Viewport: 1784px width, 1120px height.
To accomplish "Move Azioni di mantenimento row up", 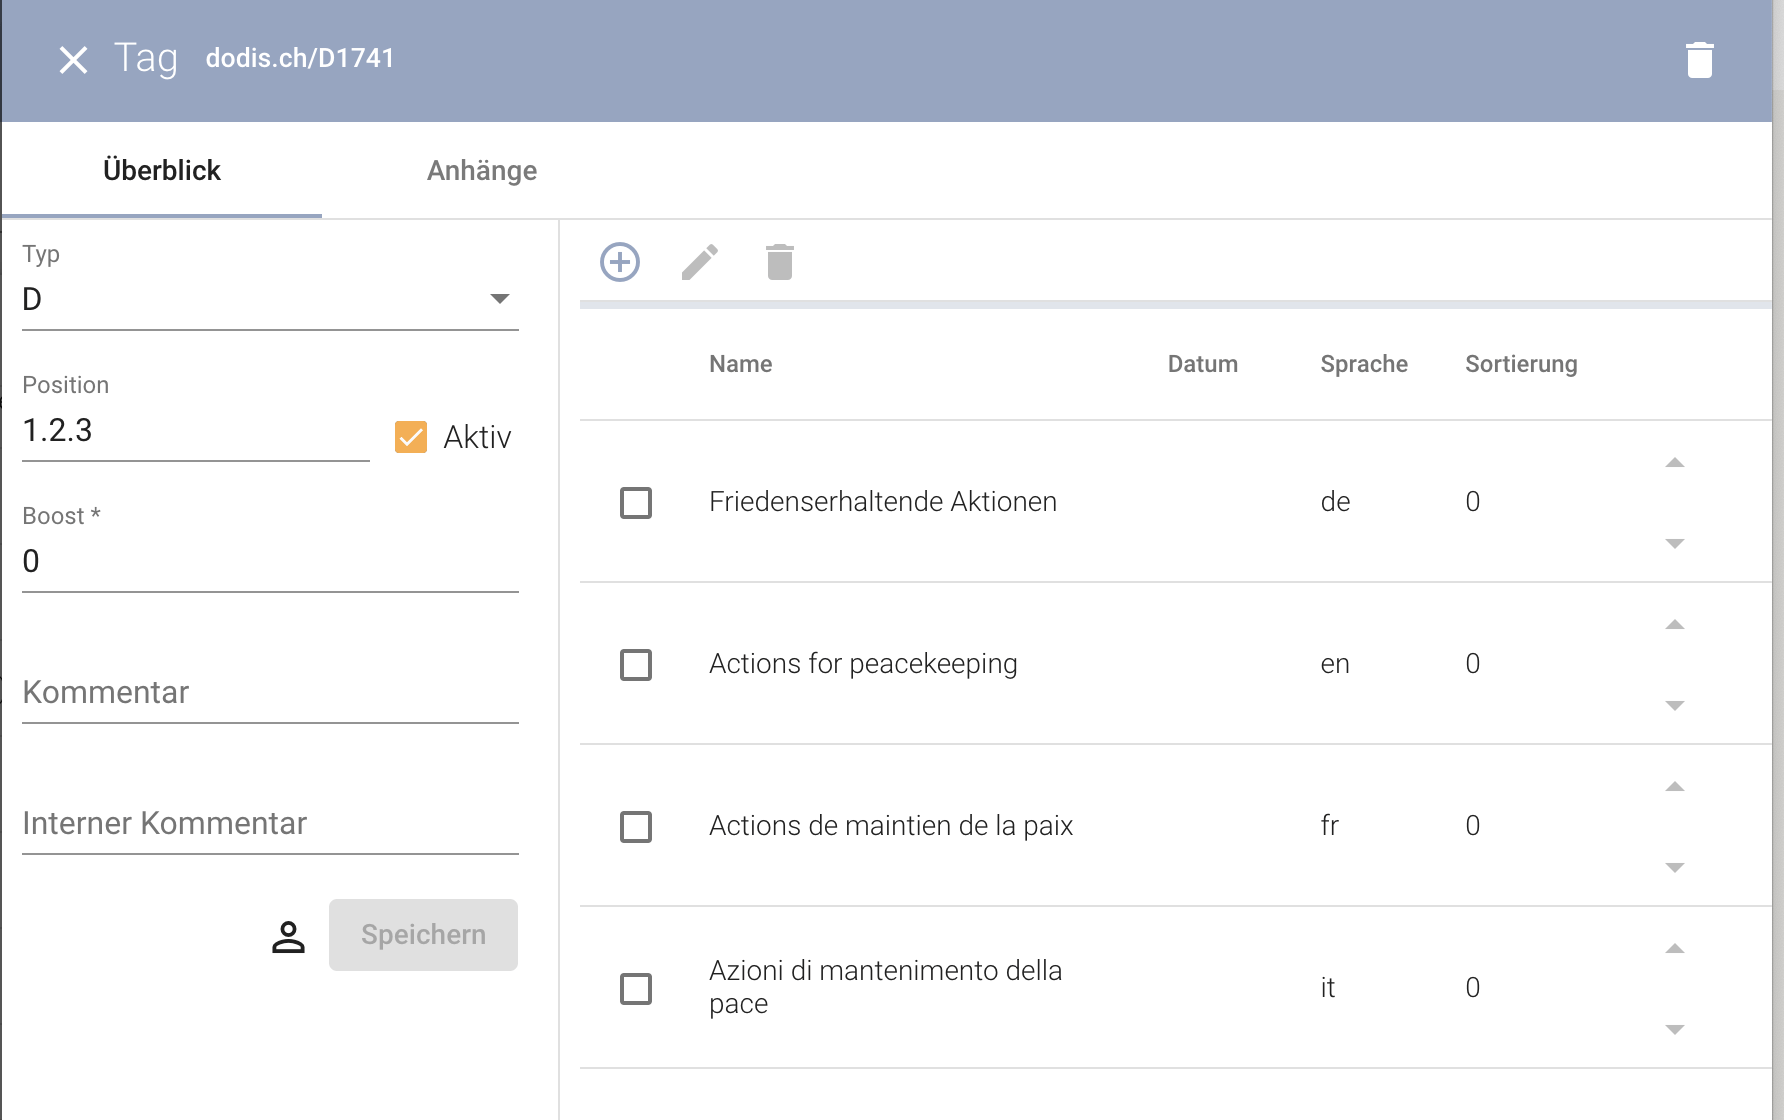I will coord(1675,949).
